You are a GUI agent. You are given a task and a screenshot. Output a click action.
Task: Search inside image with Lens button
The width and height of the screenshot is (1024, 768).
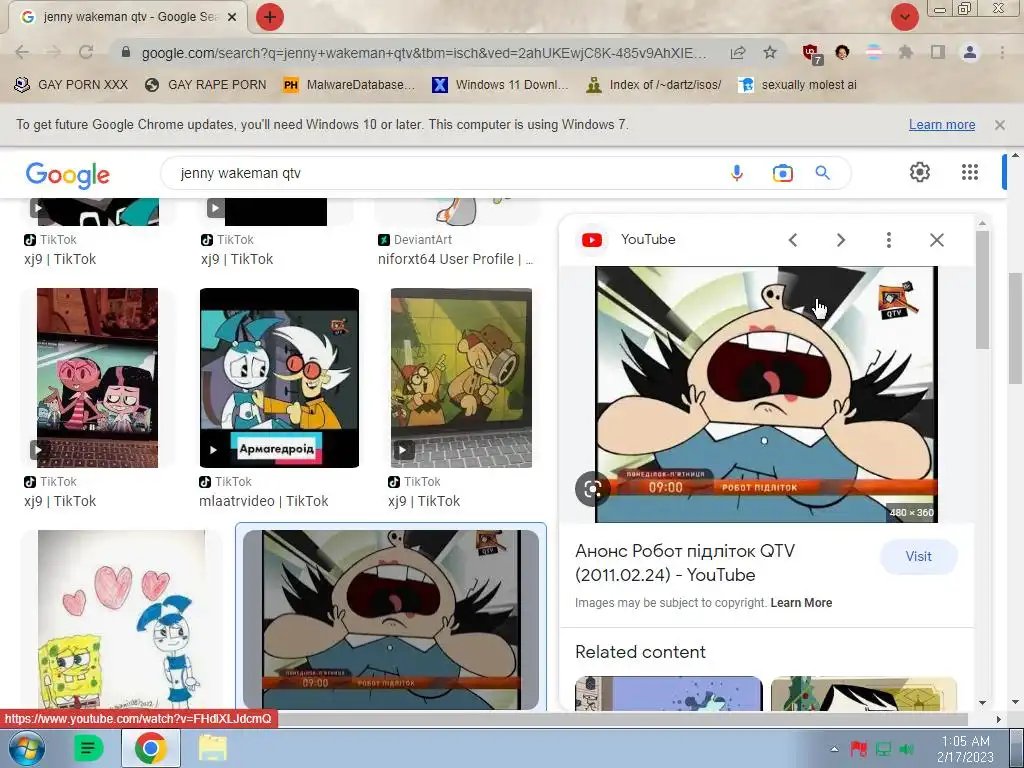[x=592, y=488]
